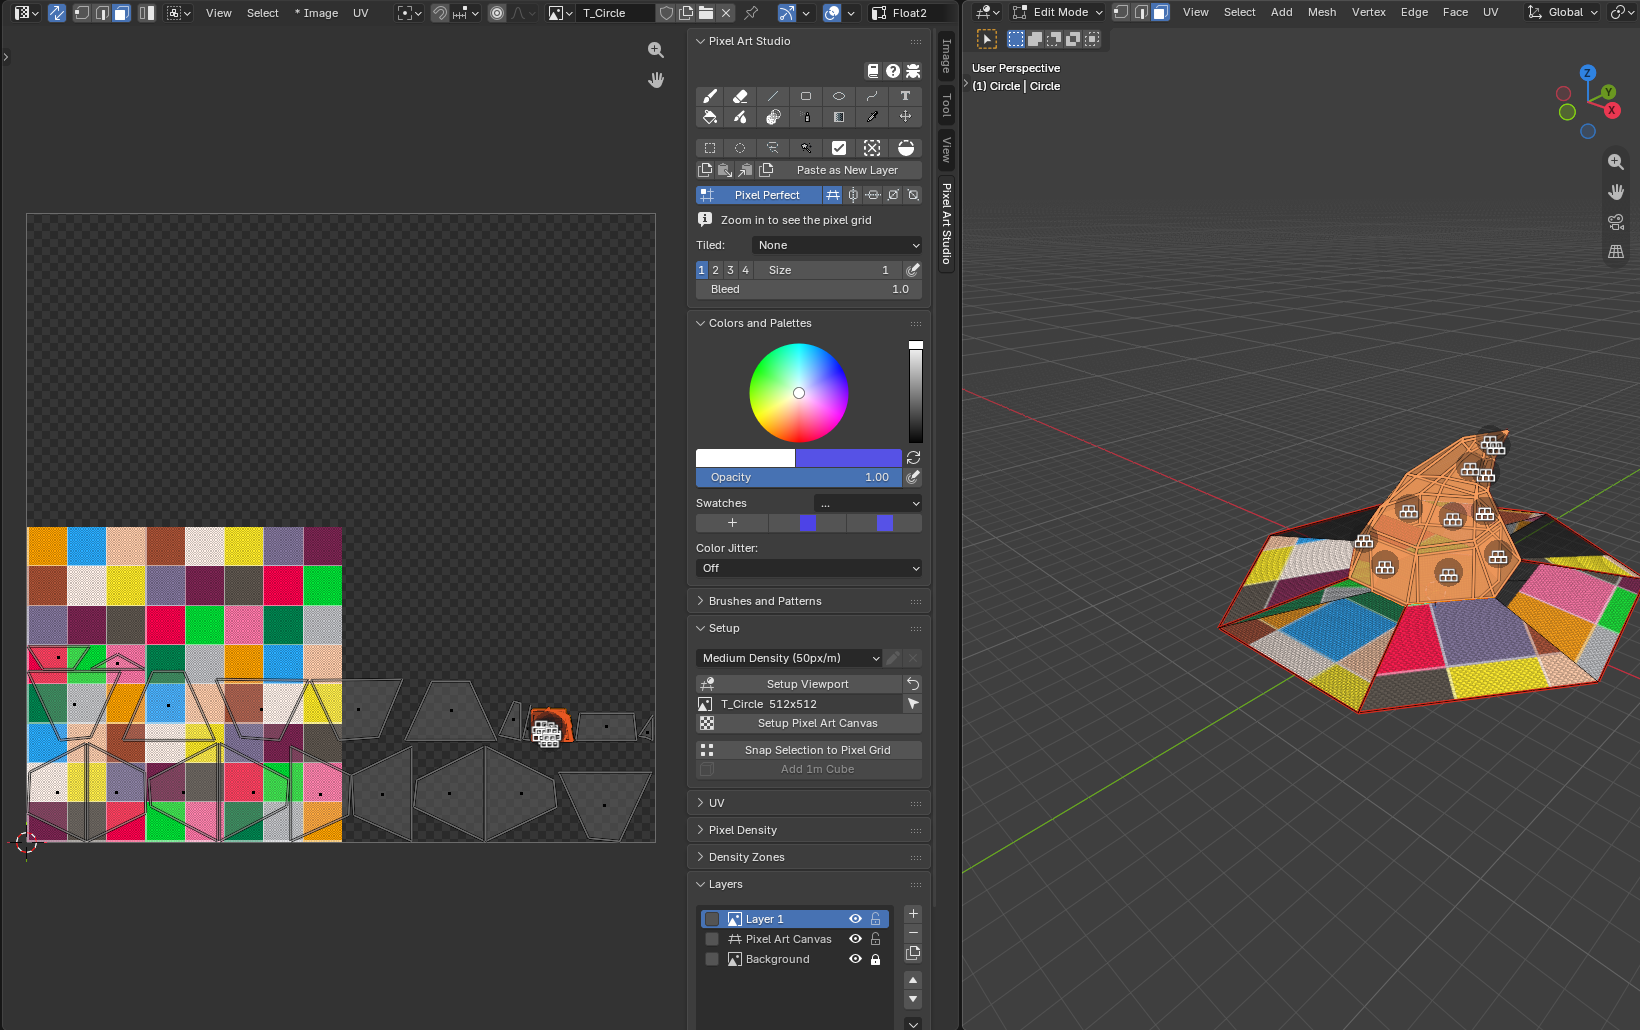Open the help question mark icon
1640x1030 pixels.
pos(893,71)
